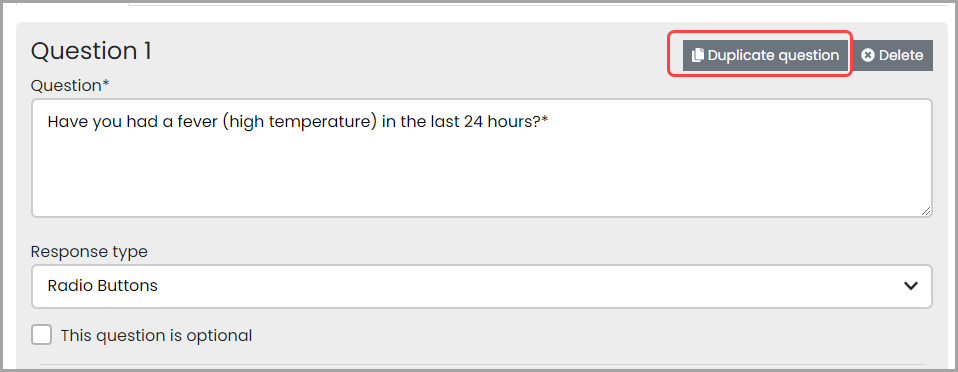Select the 'Radio Buttons' value text

(103, 285)
